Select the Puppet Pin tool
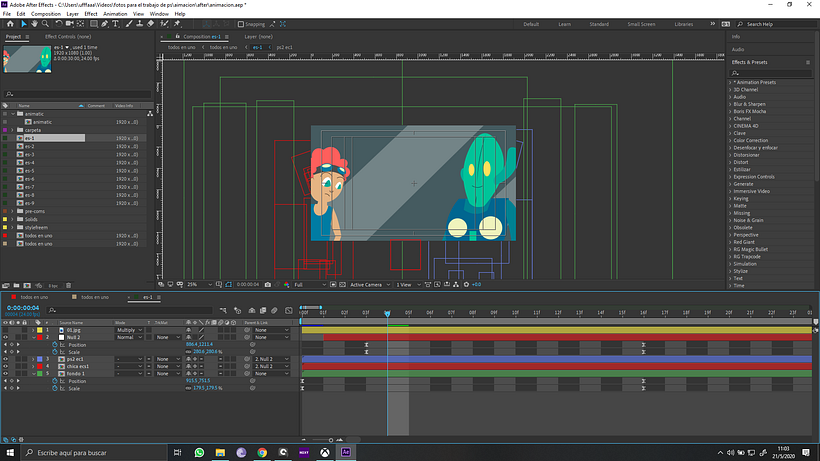820x461 pixels. (177, 24)
